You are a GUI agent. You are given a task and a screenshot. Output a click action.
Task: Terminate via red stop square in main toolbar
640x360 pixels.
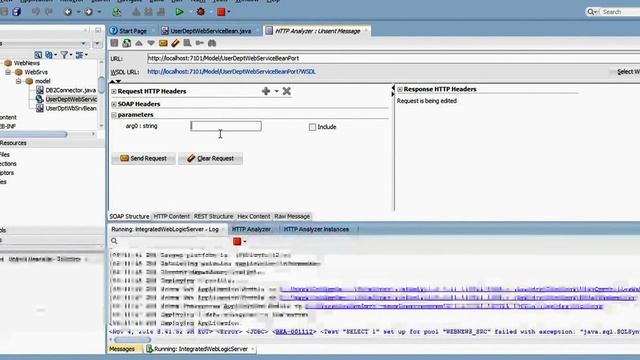coord(221,12)
